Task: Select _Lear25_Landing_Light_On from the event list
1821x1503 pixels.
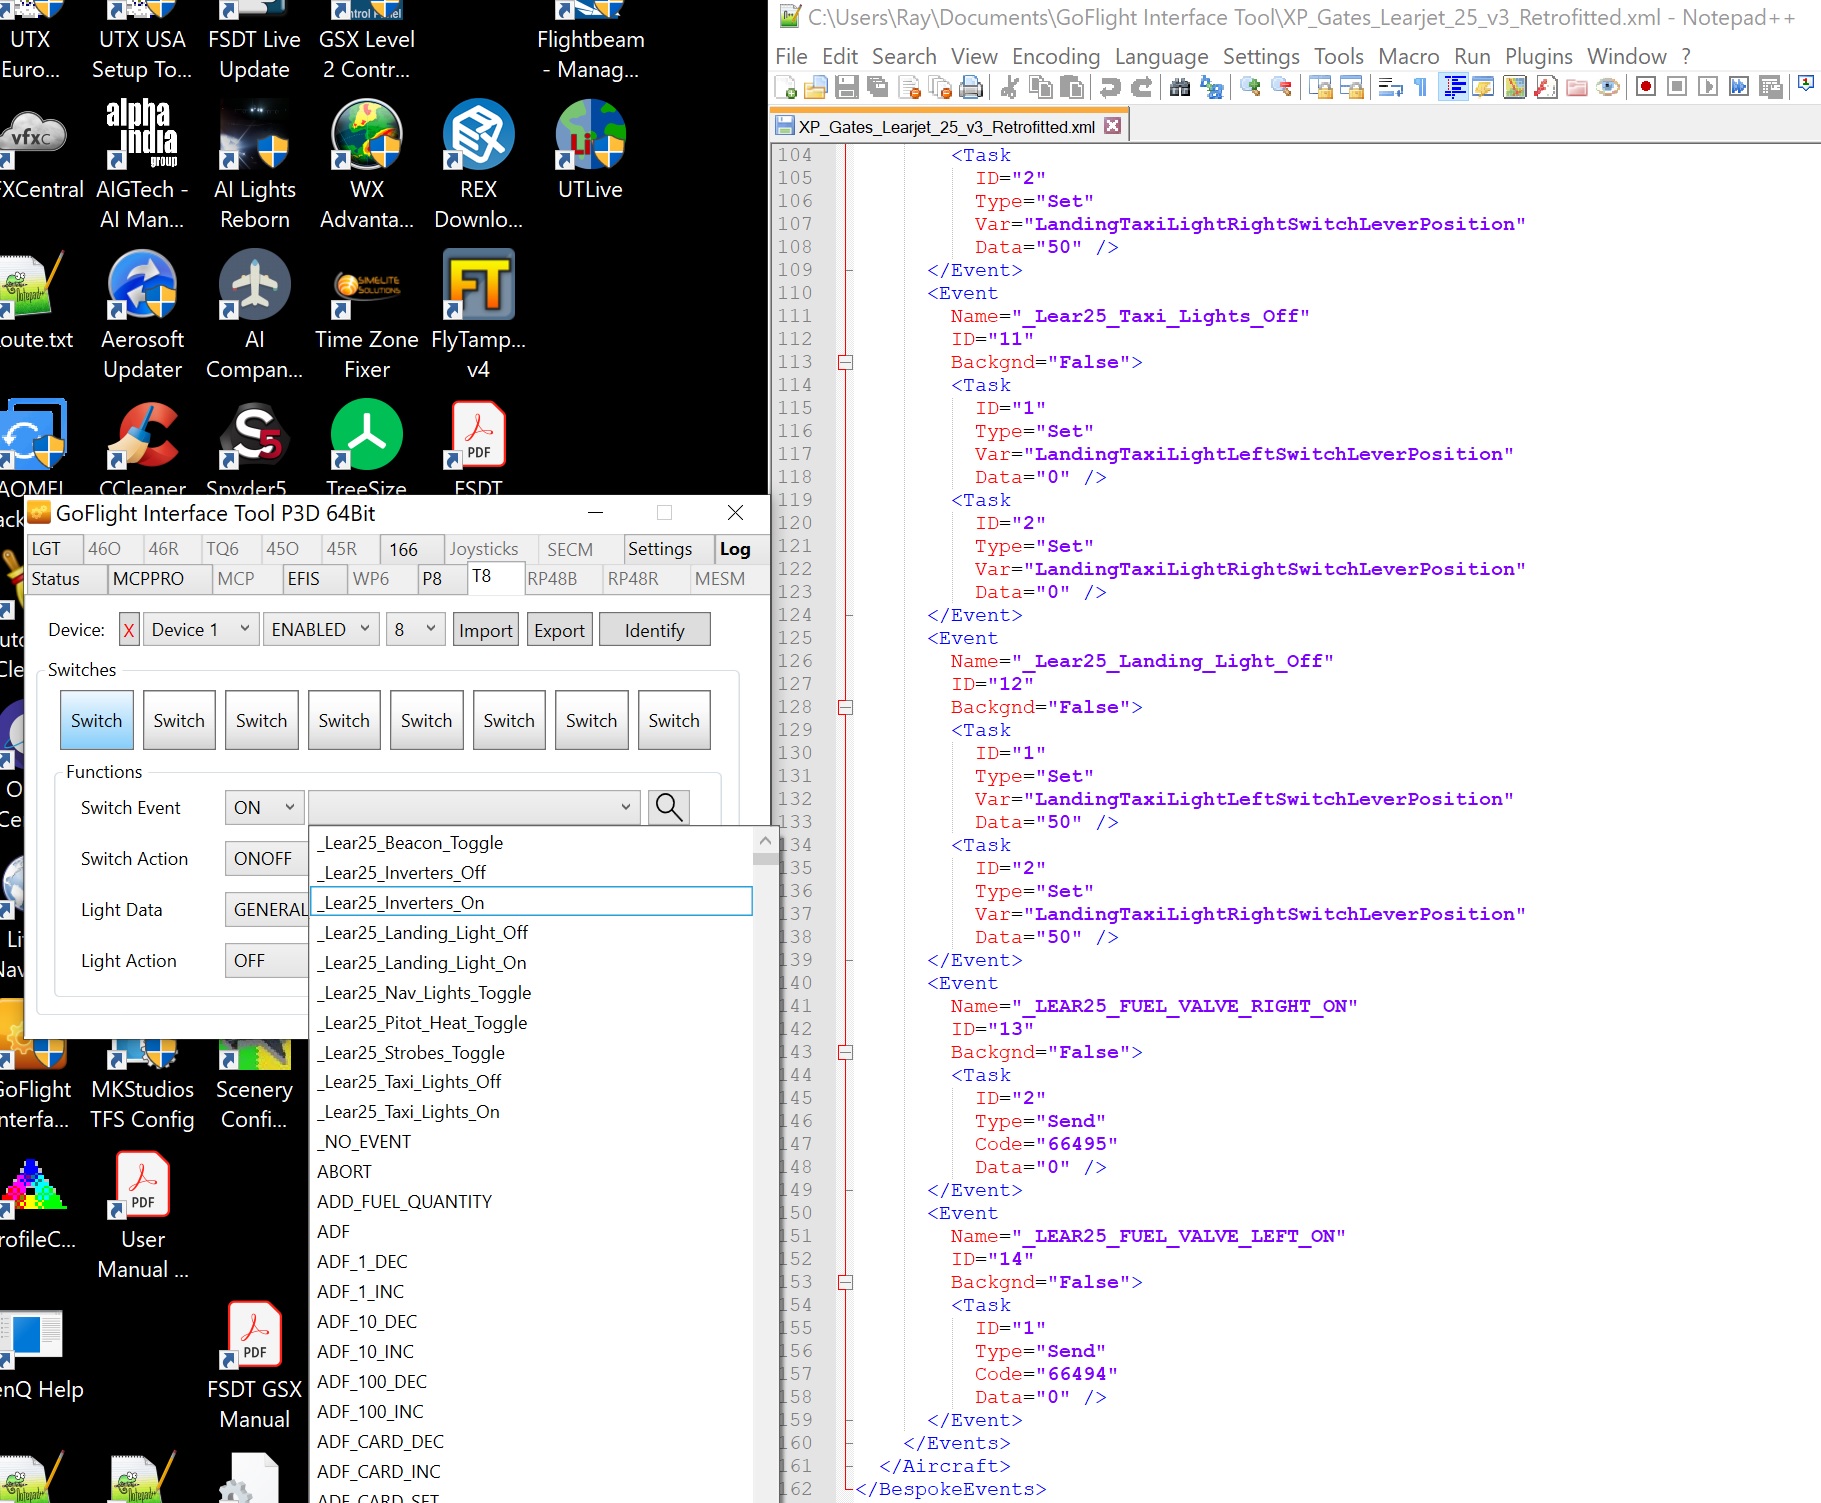Action: tap(421, 963)
